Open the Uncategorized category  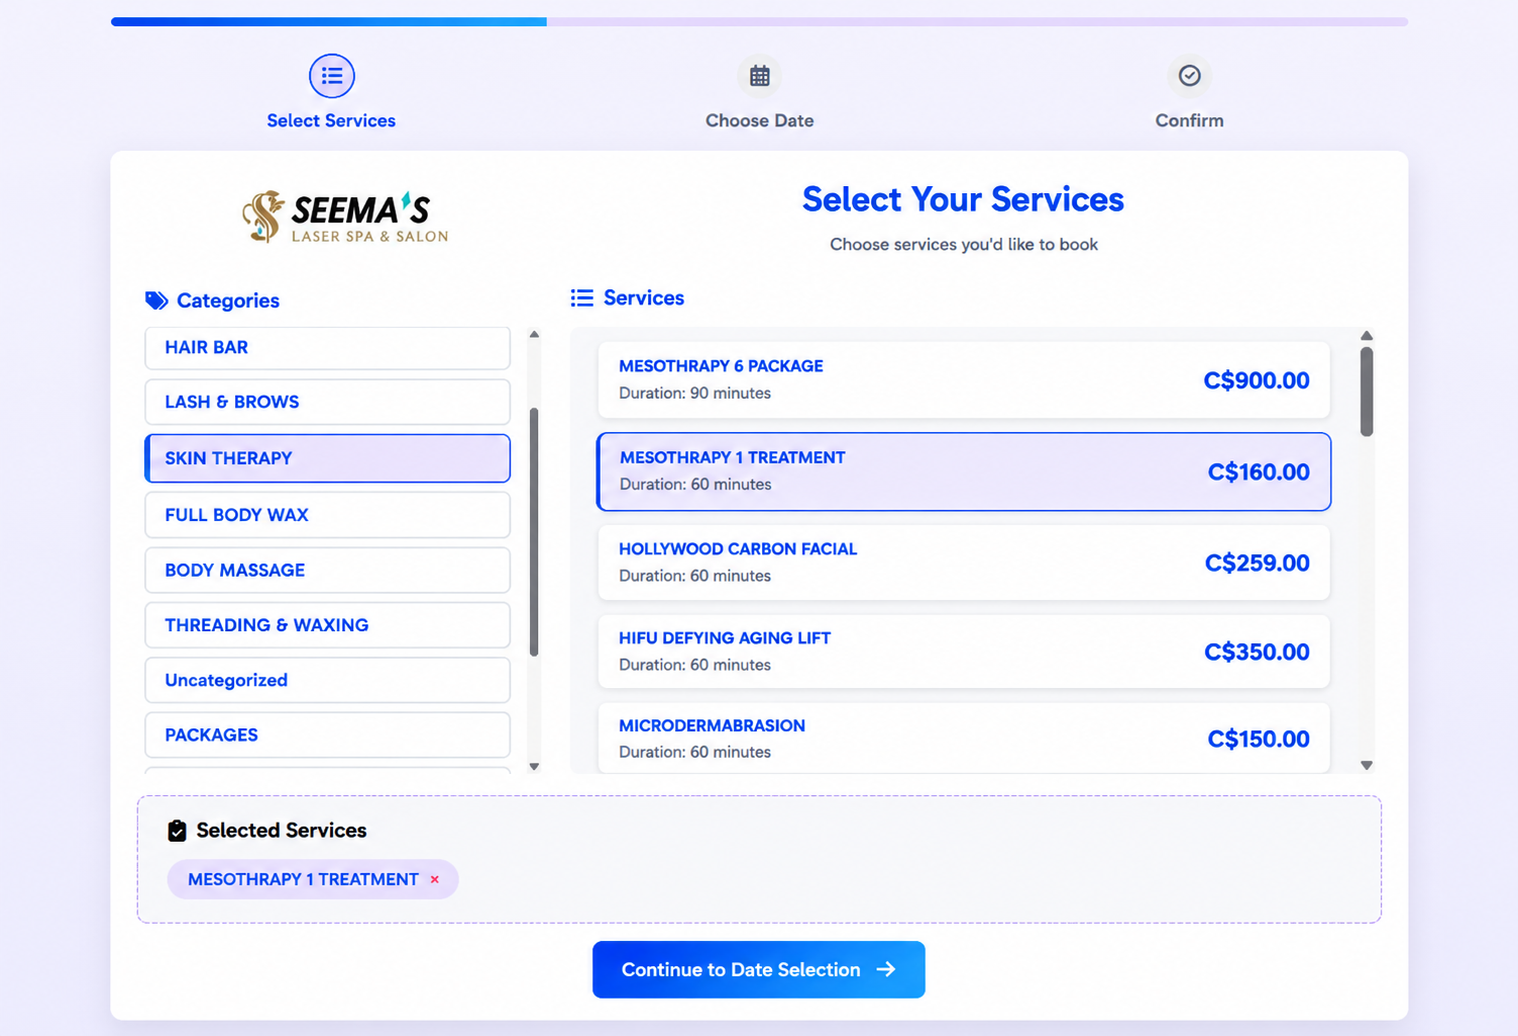click(328, 680)
